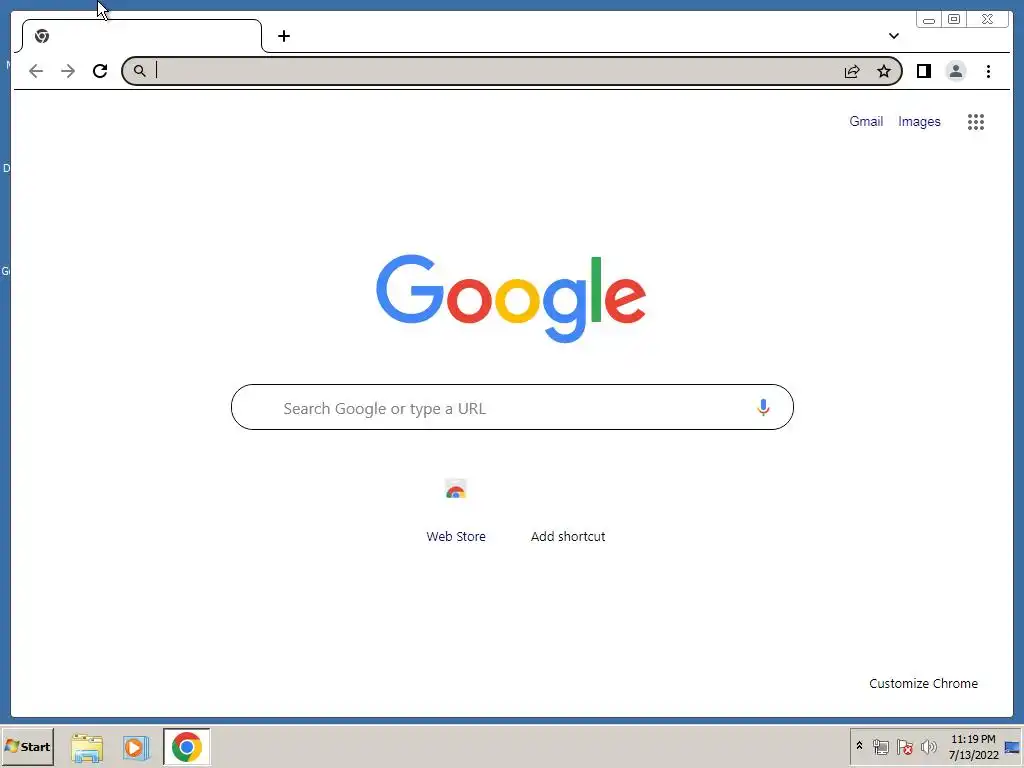Viewport: 1024px width, 768px height.
Task: Close the Chrome window
Action: [987, 20]
